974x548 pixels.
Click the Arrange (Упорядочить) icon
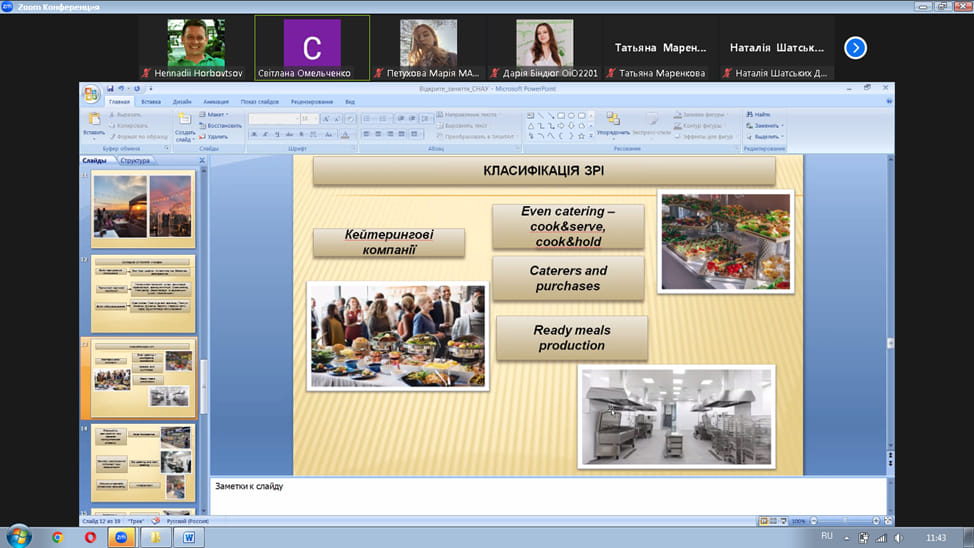click(613, 122)
